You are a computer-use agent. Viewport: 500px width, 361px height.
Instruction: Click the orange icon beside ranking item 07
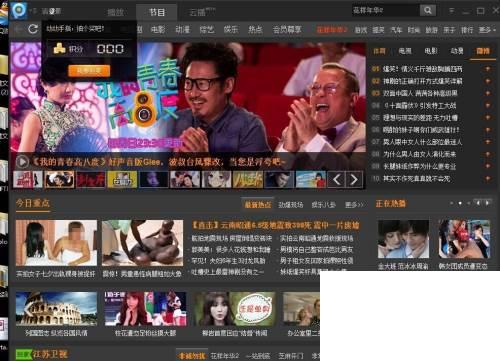[488, 142]
